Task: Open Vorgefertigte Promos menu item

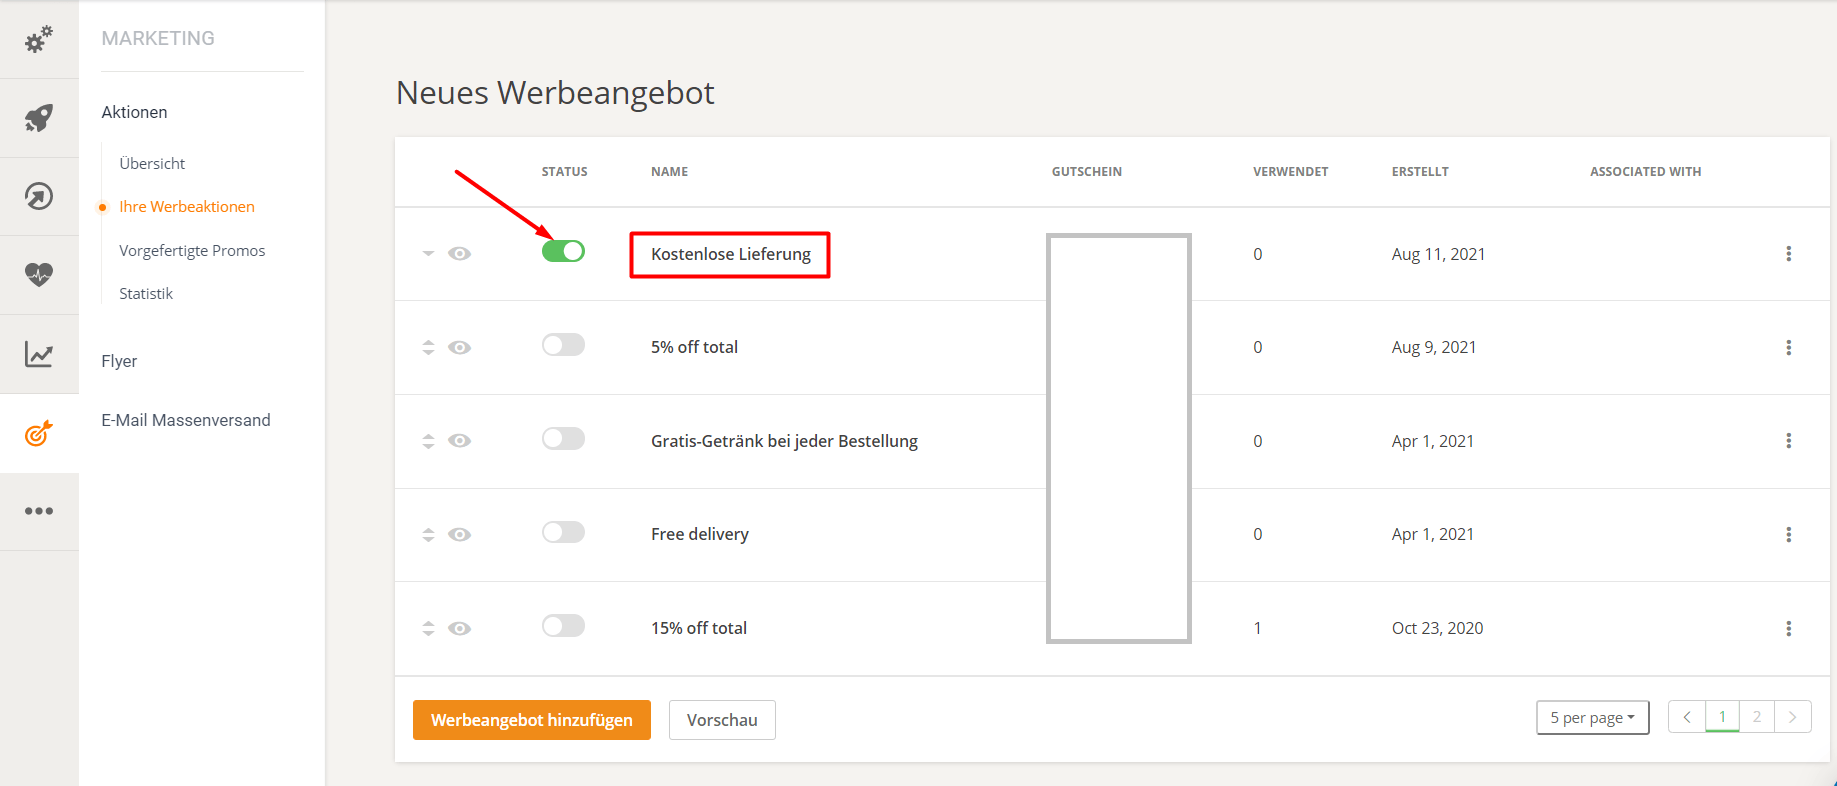Action: [192, 250]
